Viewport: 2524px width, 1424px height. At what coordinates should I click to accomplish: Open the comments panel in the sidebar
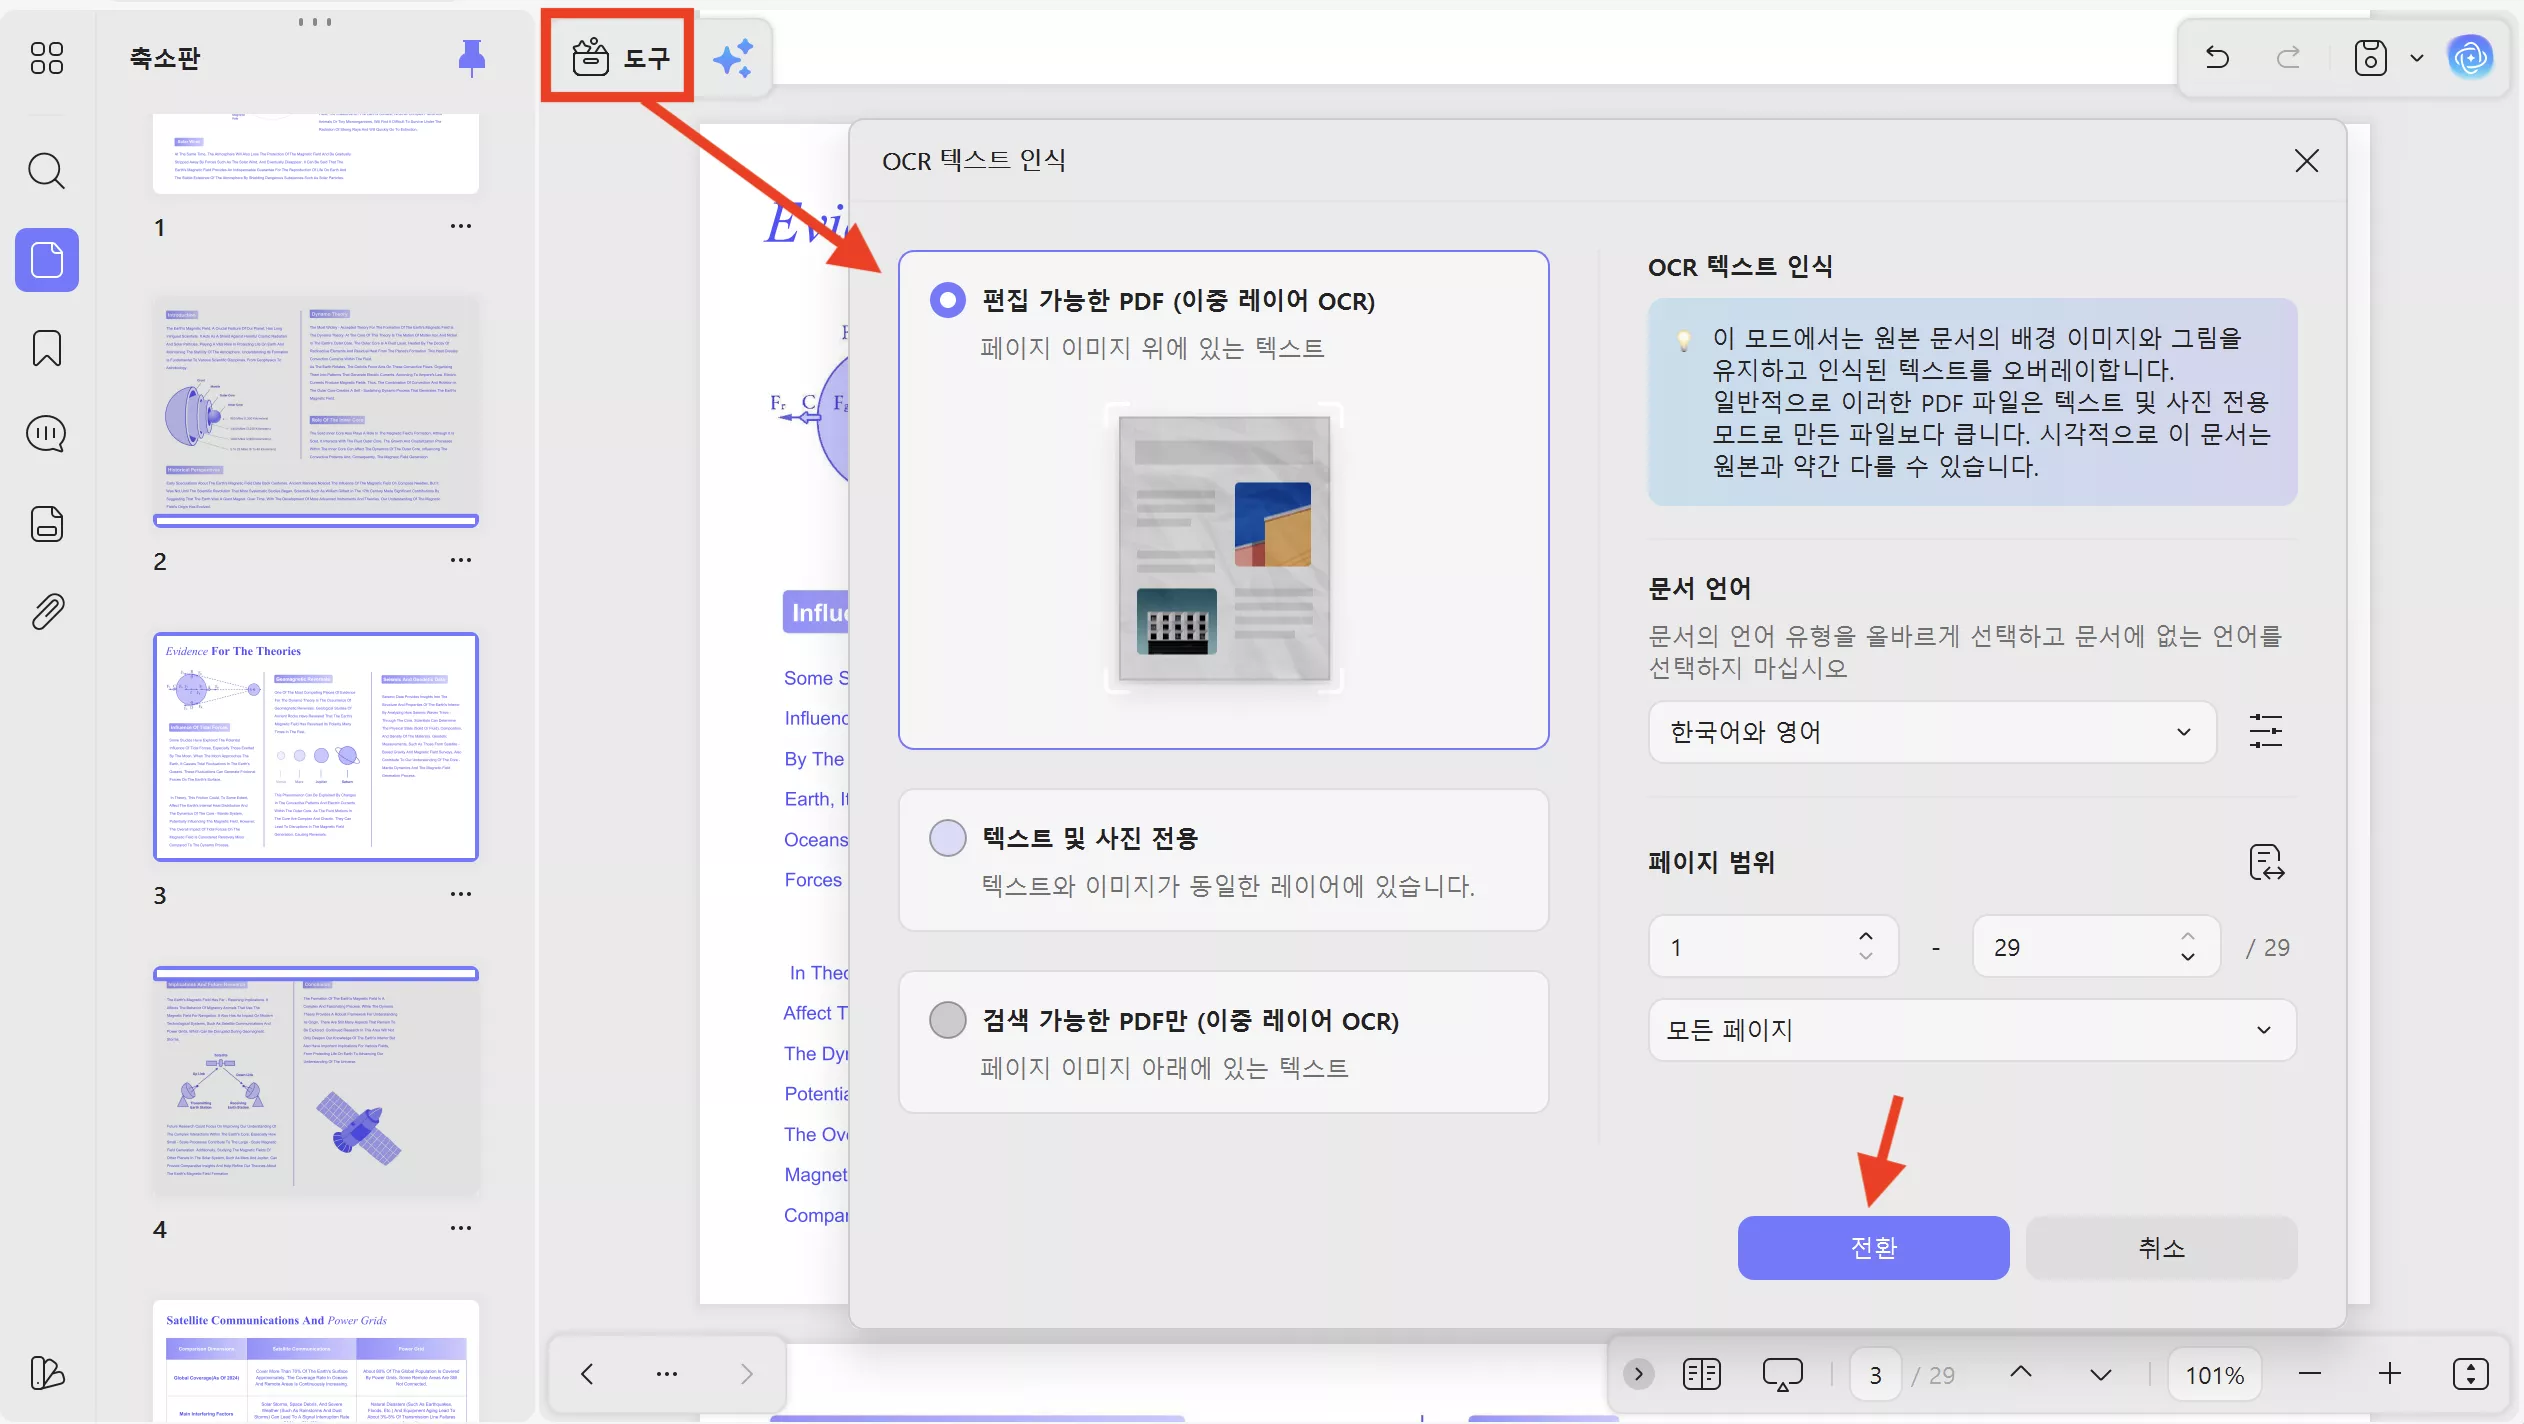[x=46, y=433]
